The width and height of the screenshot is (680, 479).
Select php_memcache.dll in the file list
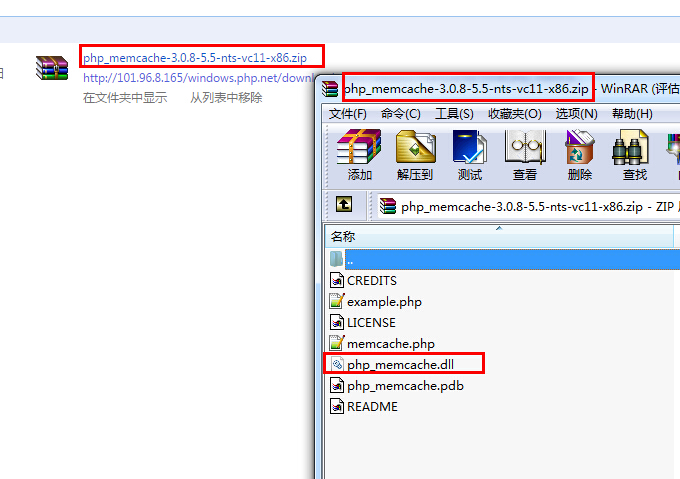[x=400, y=365]
